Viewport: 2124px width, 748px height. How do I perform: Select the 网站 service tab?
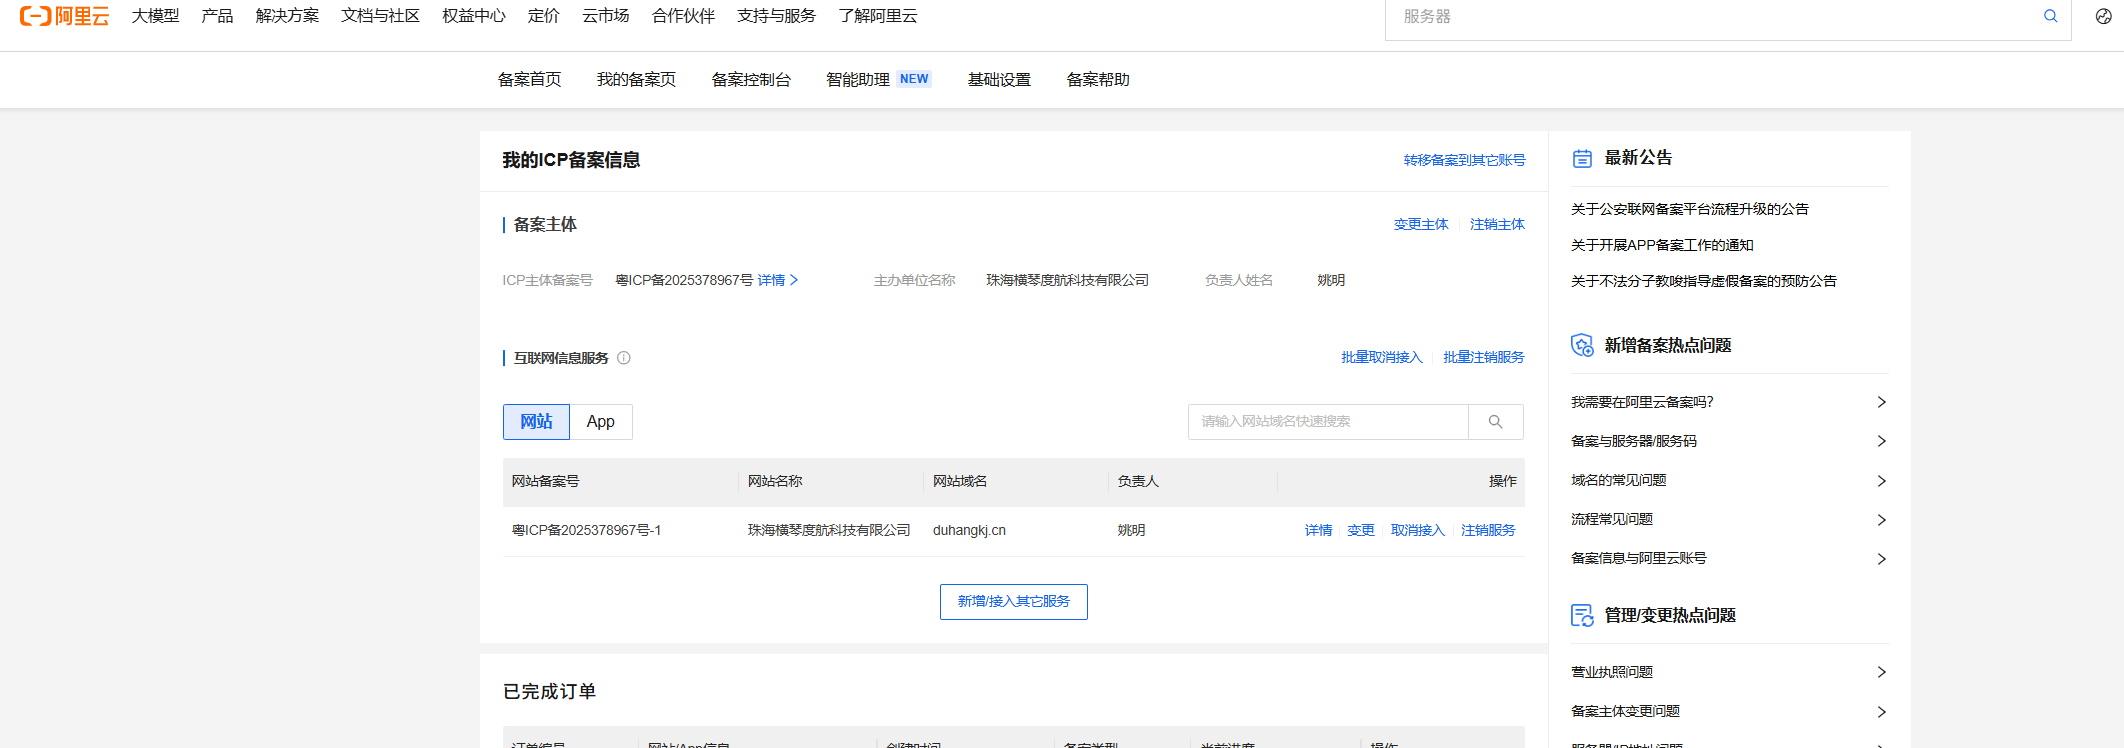point(536,422)
